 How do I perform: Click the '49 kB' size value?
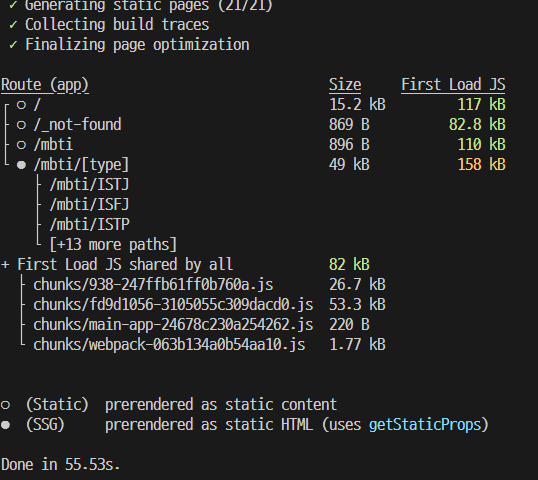point(349,165)
